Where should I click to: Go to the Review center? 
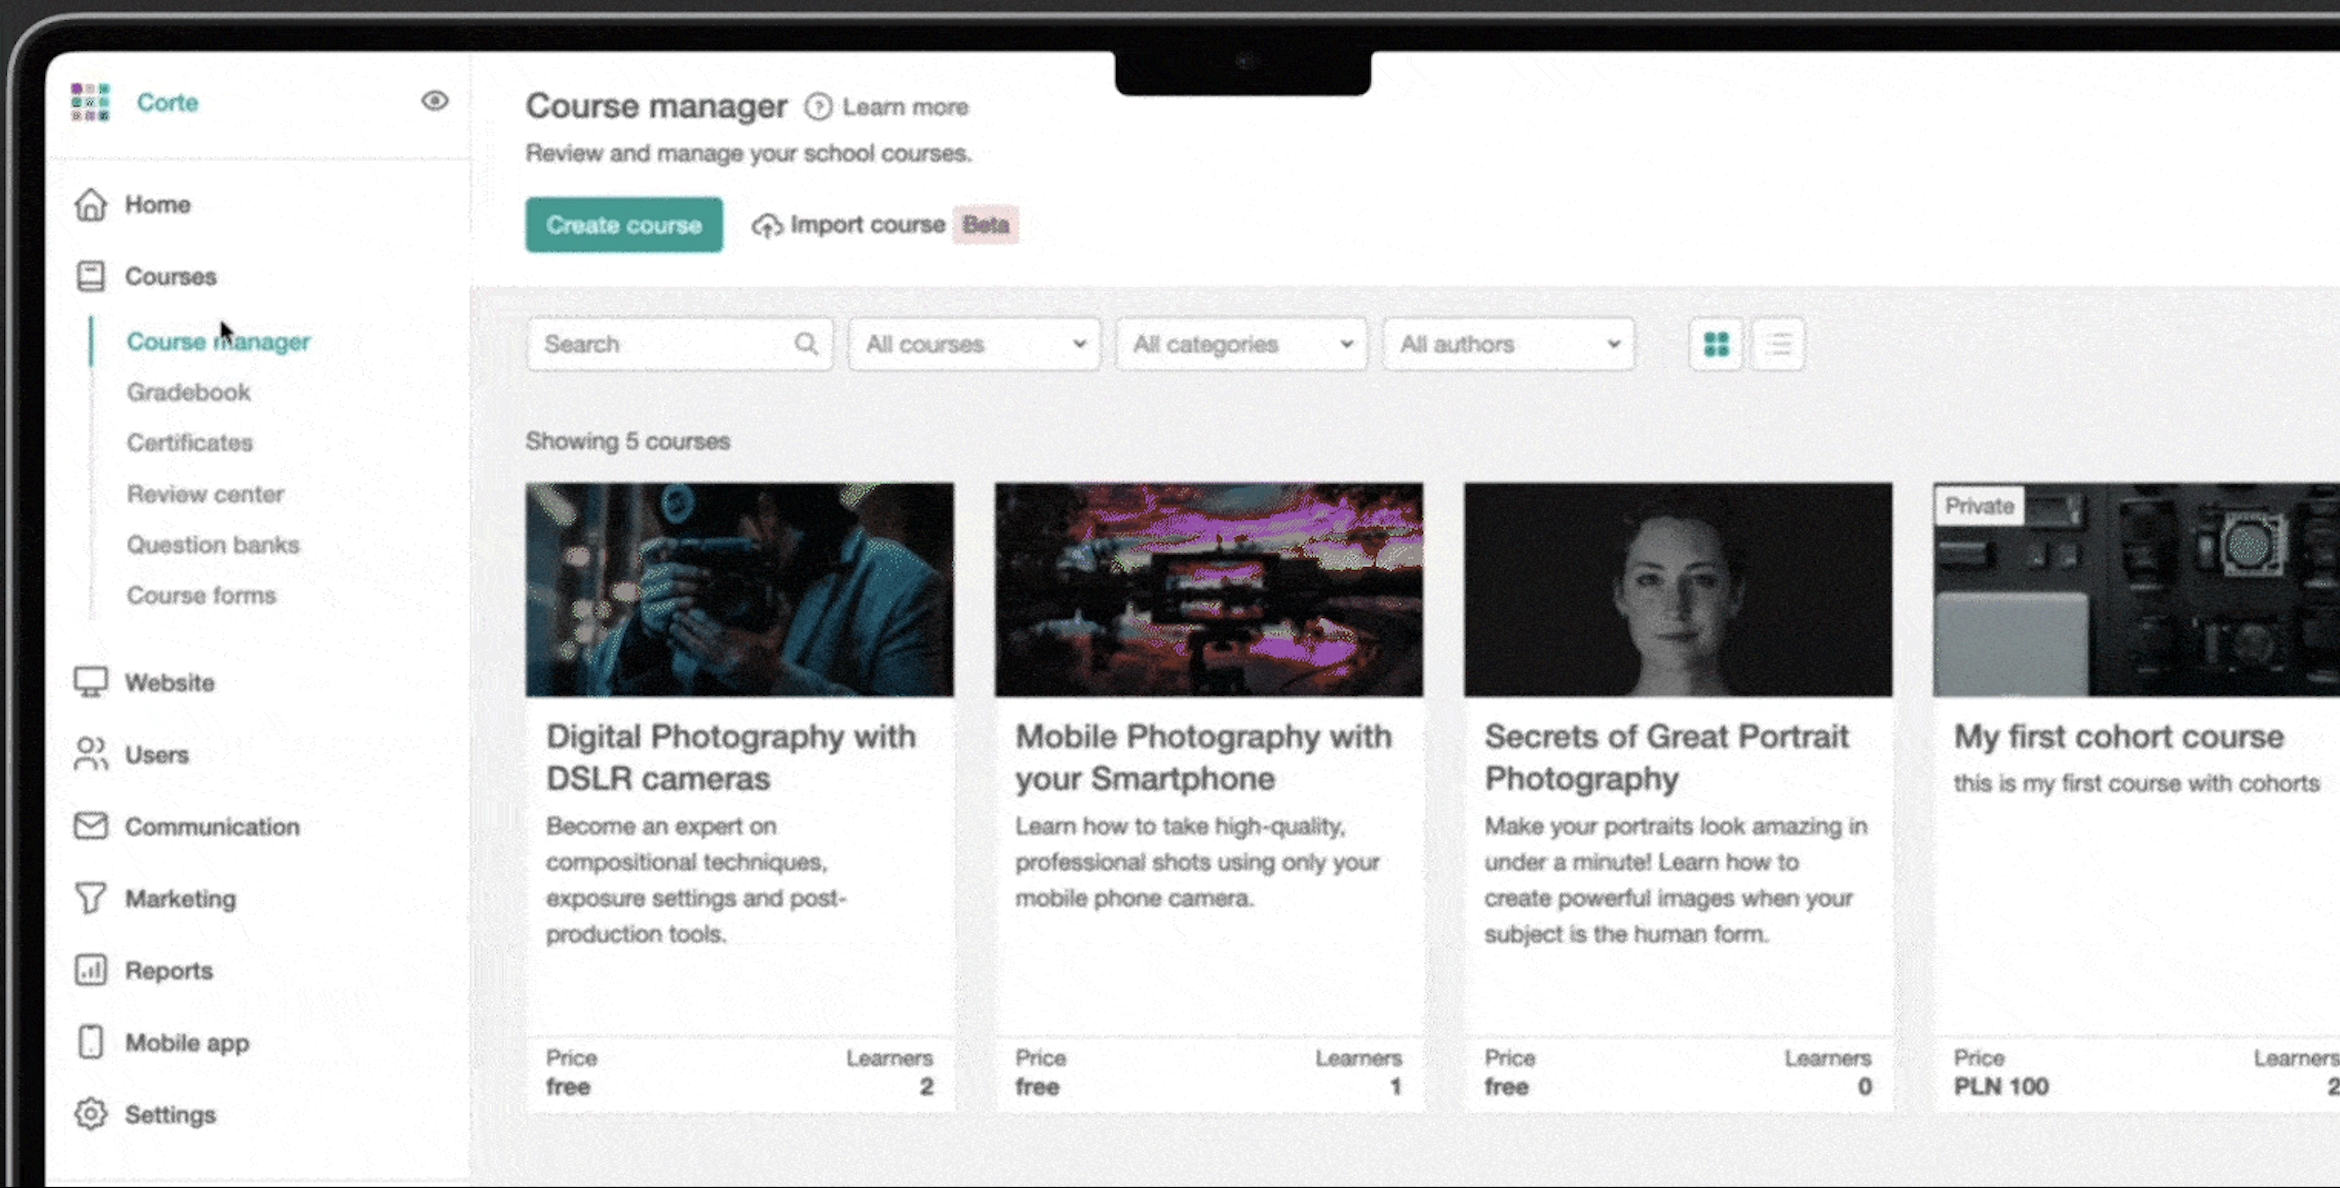pyautogui.click(x=205, y=493)
